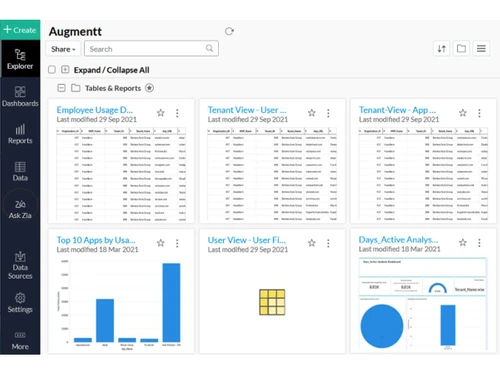Open more options for Top 10 Apps by Usa...

click(x=177, y=243)
